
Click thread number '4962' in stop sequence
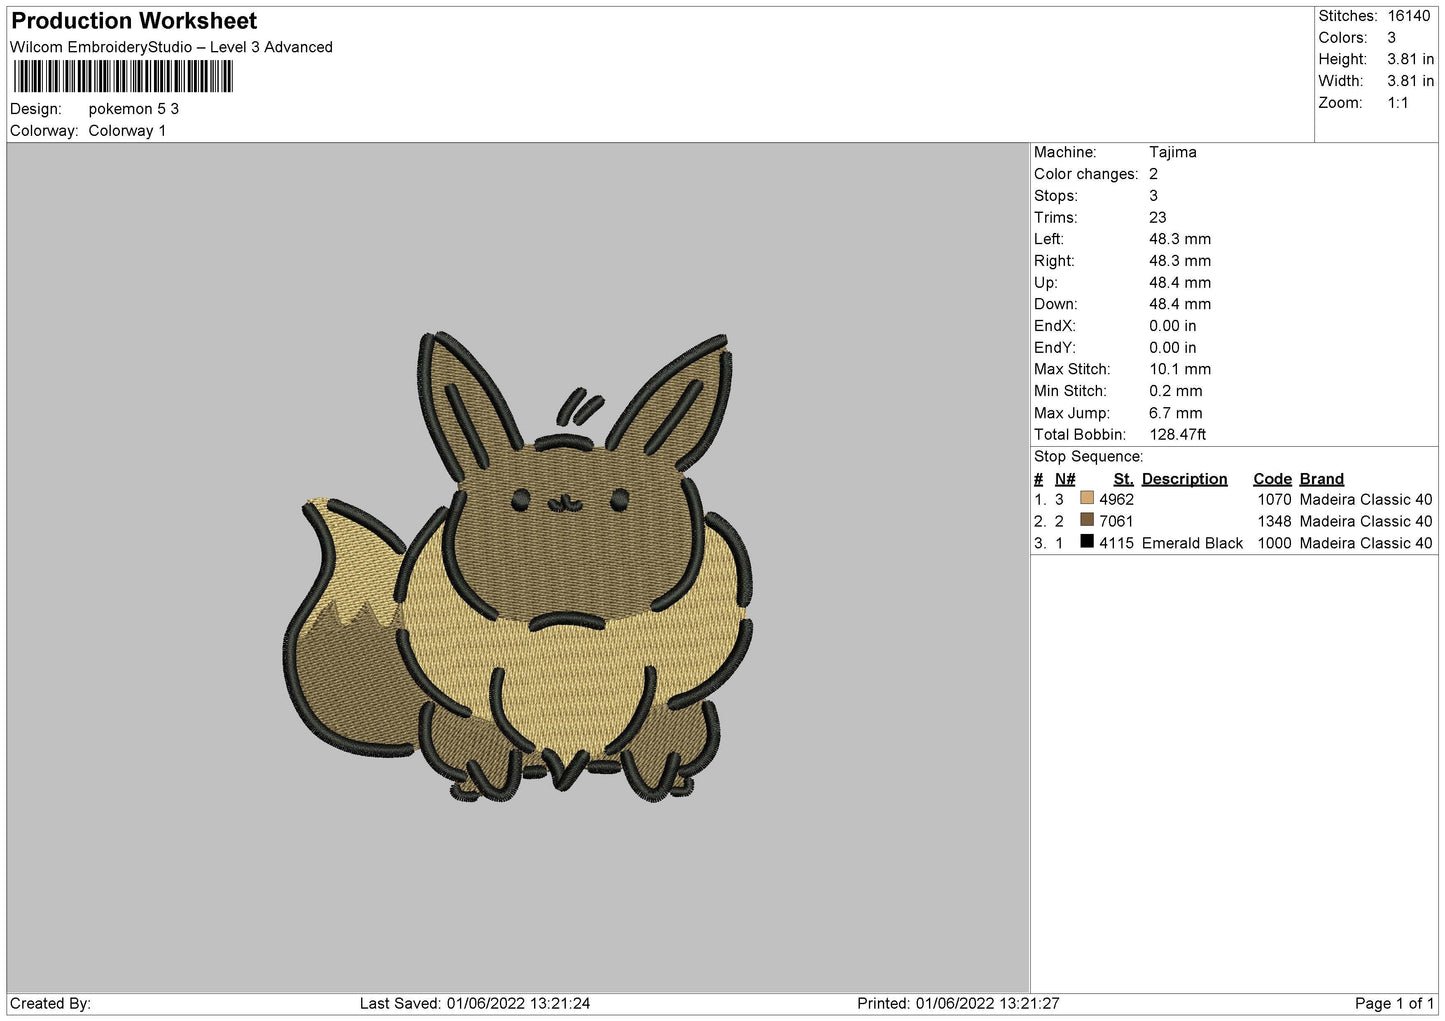click(x=1116, y=500)
